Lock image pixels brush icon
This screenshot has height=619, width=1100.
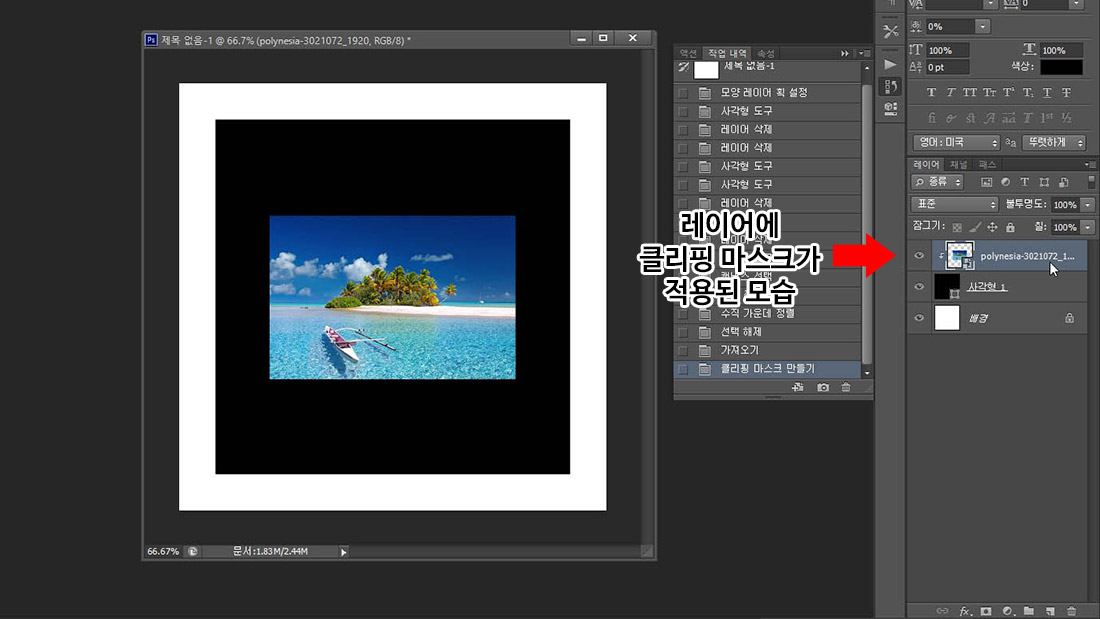pos(975,227)
